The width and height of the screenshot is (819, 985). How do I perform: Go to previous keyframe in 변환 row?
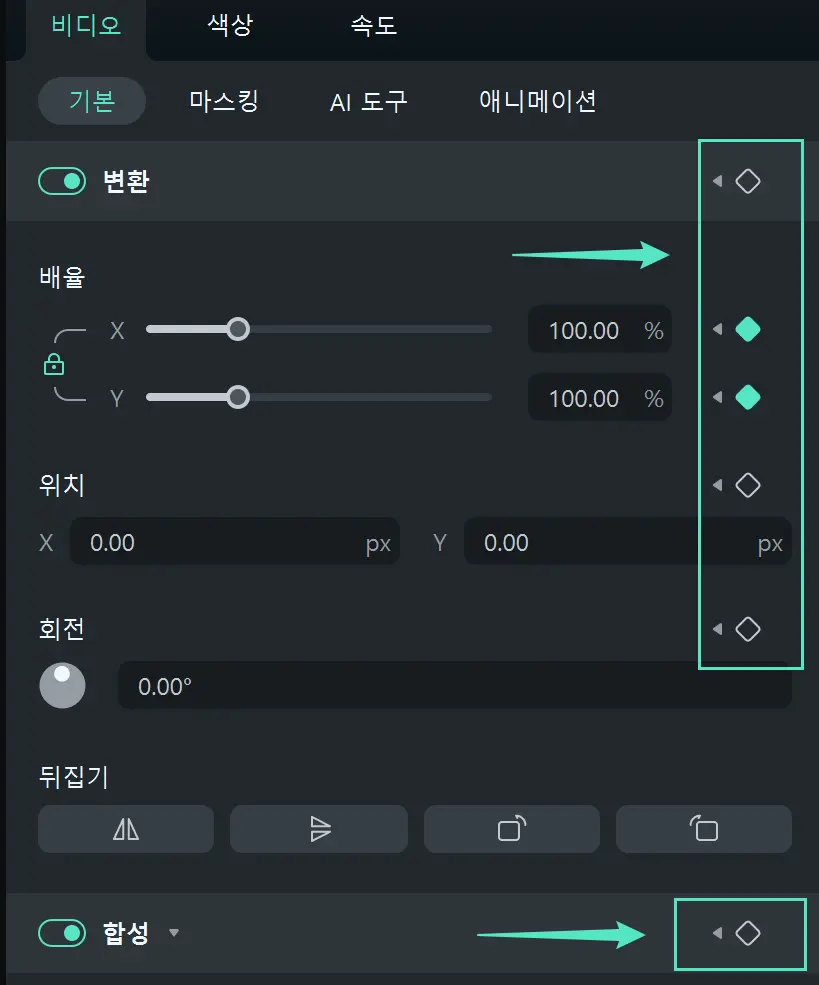tap(717, 181)
